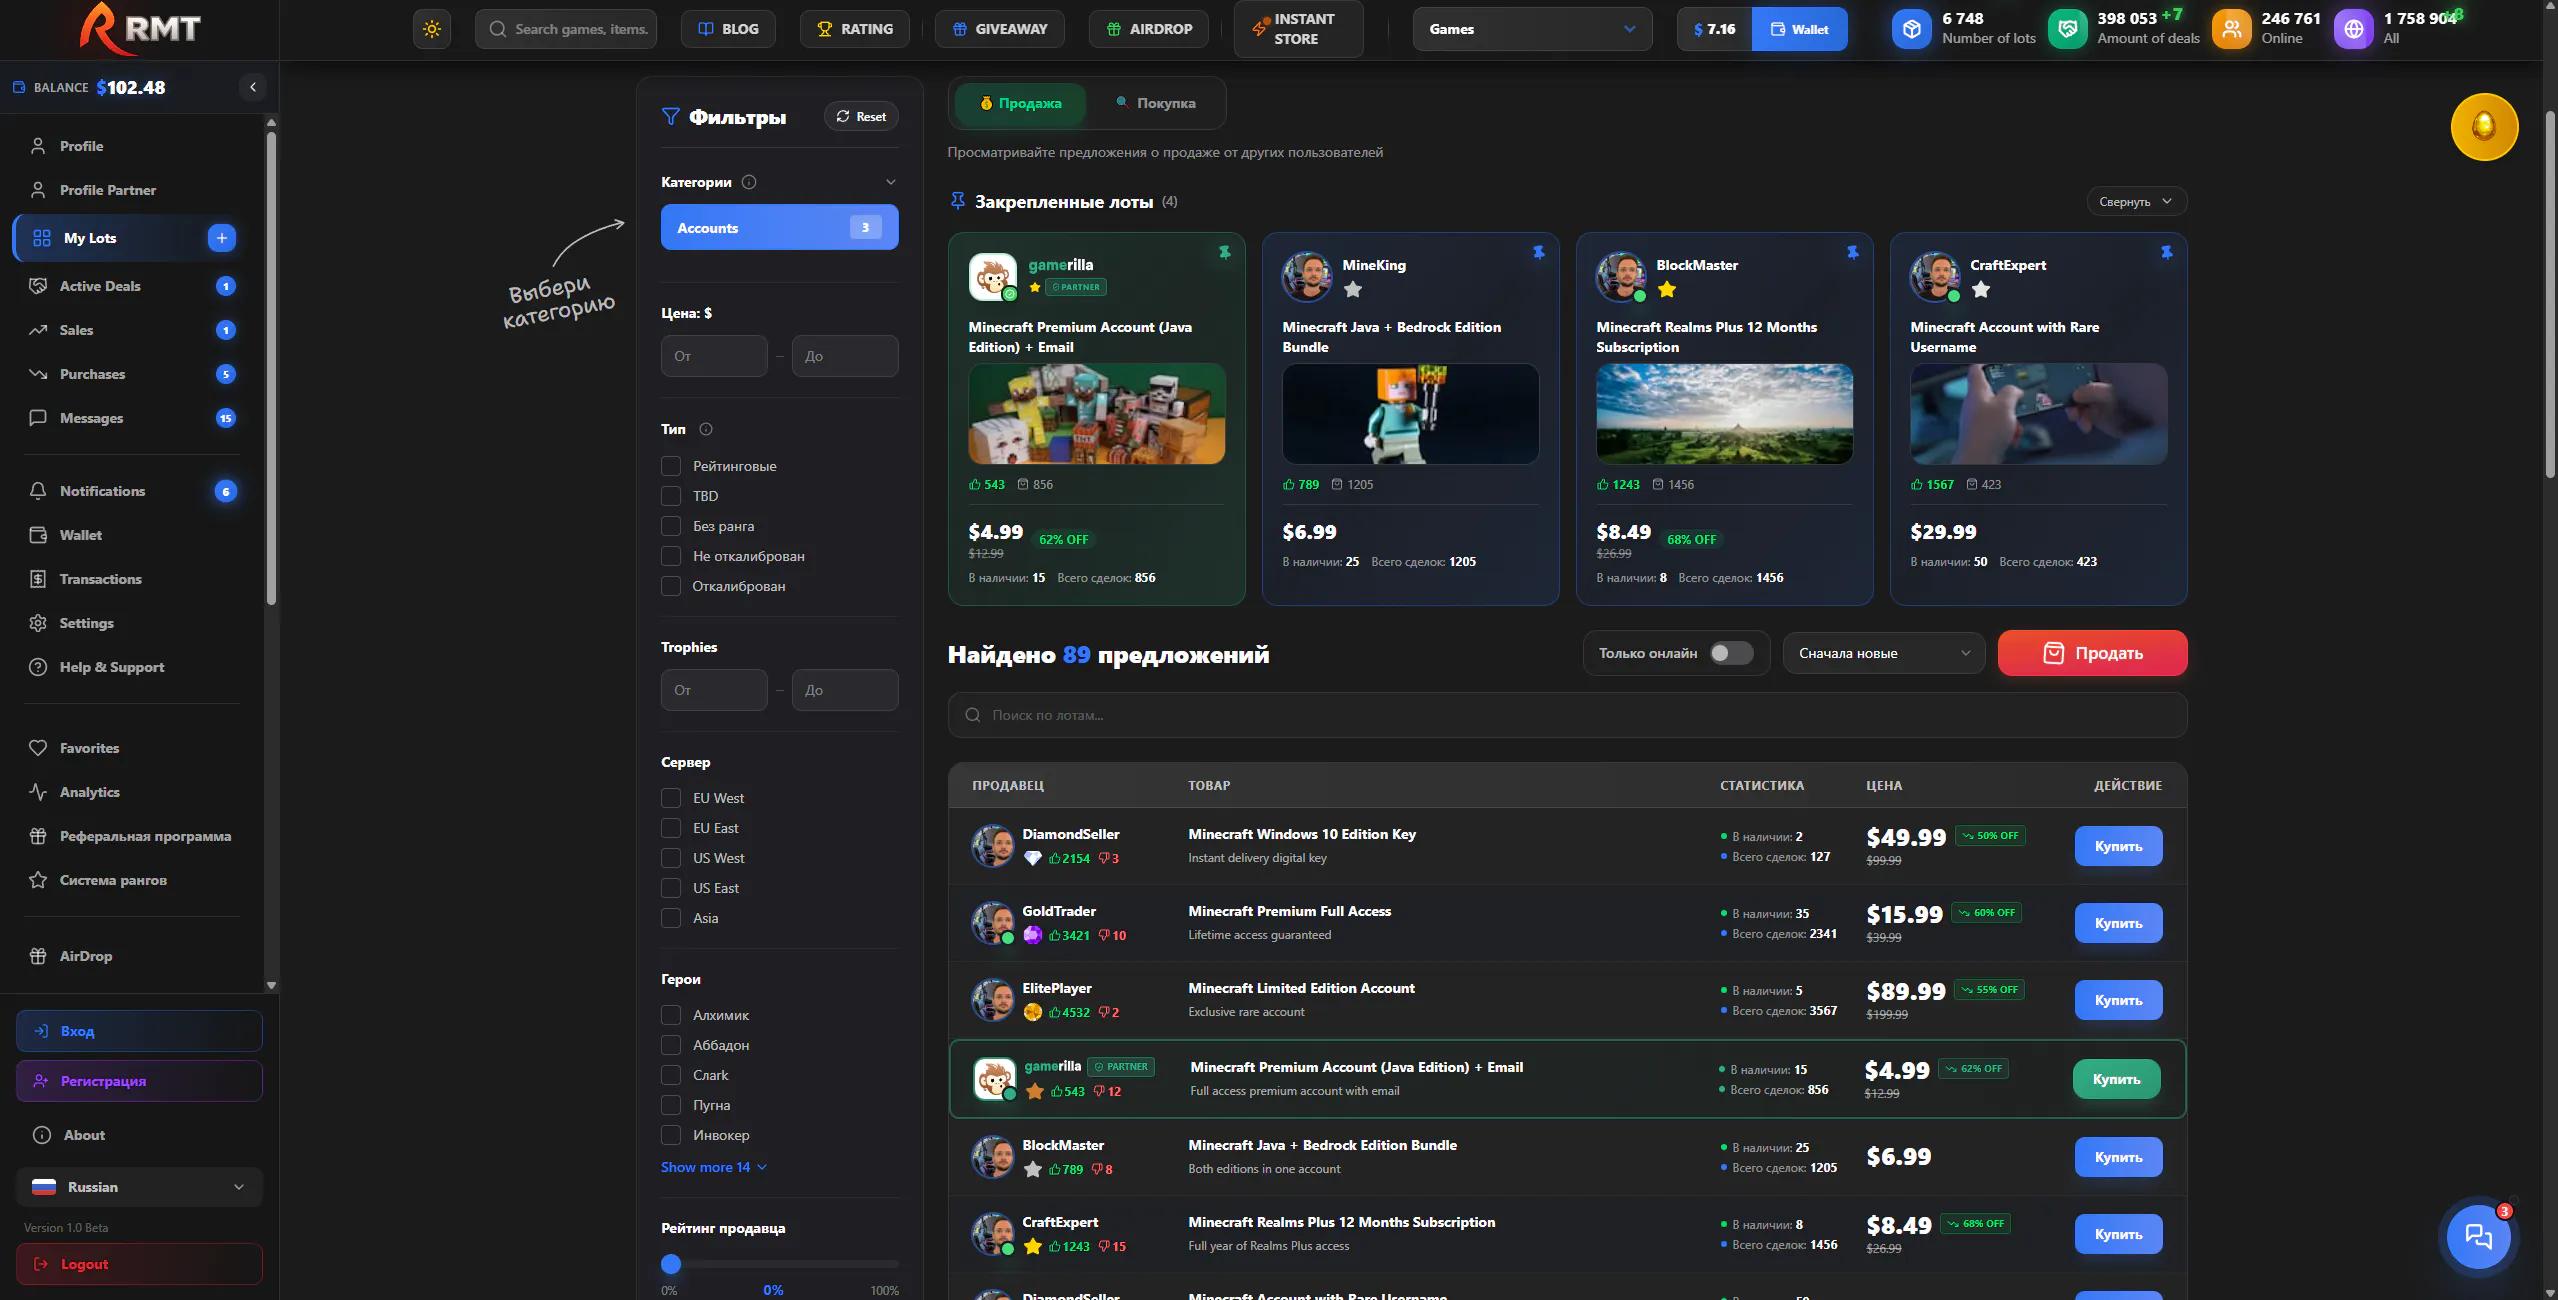
Task: Add a new lot with the plus icon
Action: (x=222, y=238)
